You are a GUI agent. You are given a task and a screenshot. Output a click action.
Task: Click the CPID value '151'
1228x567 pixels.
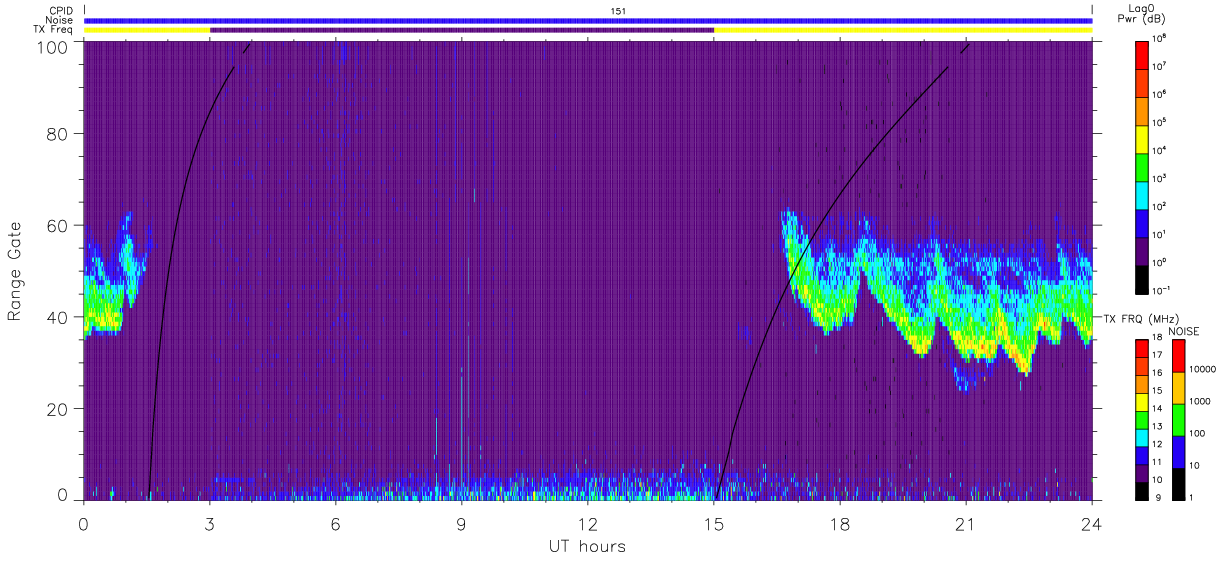coord(618,10)
